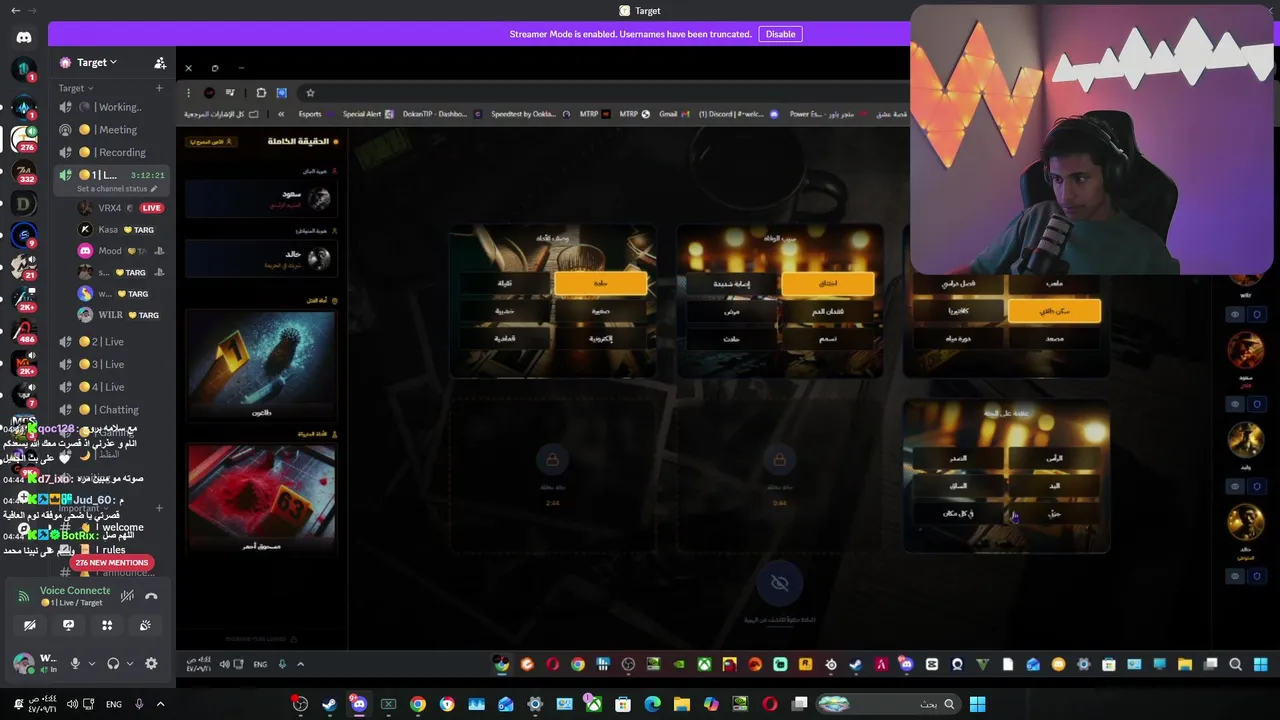The width and height of the screenshot is (1280, 720).
Task: Disconnect from voice with the hang-up icon
Action: (151, 596)
